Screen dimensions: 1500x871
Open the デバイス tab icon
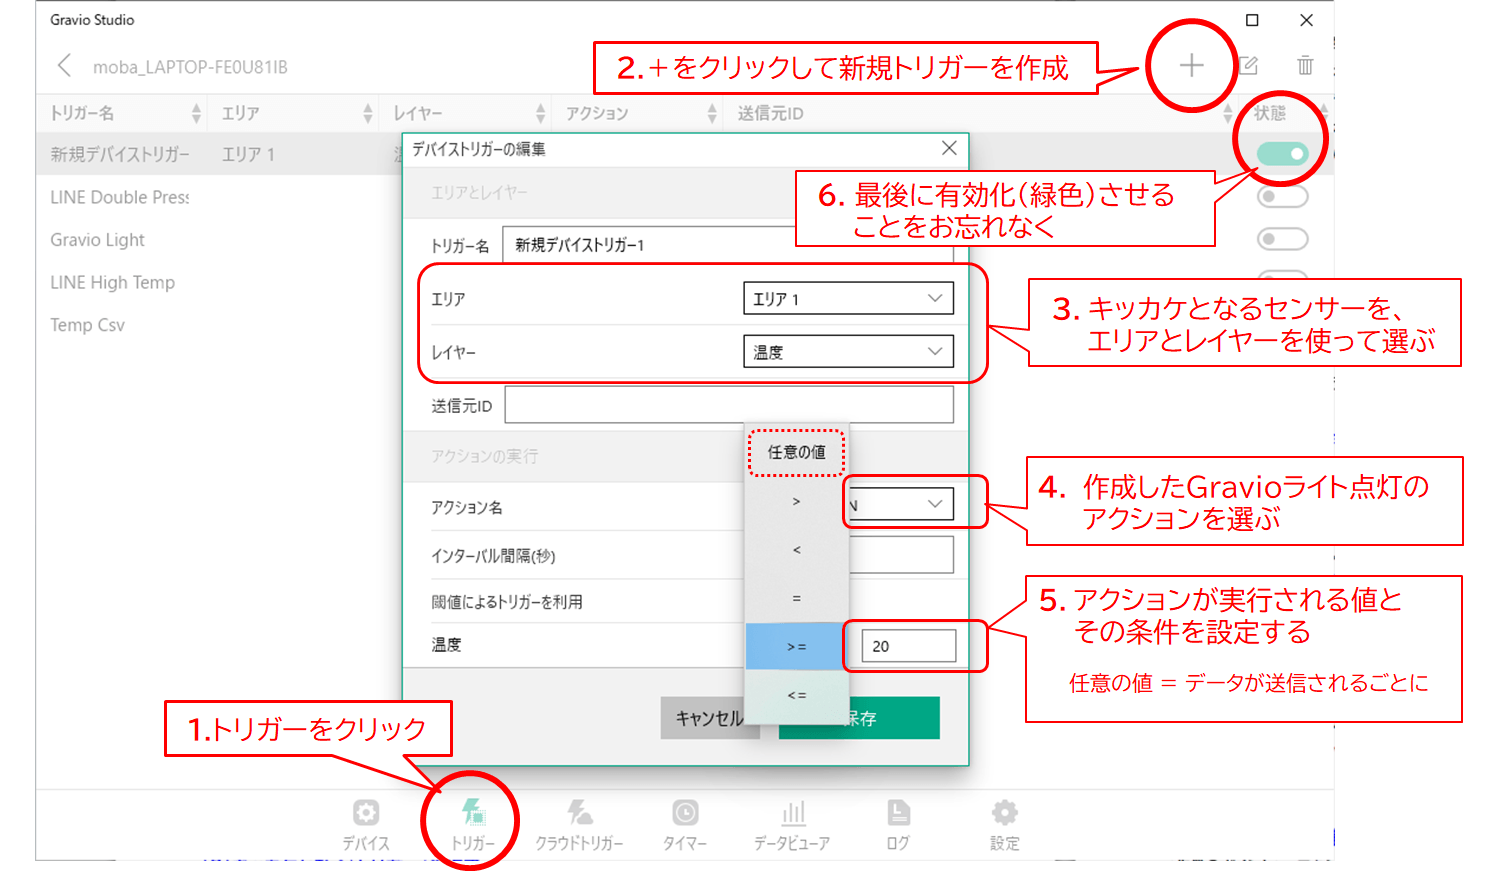click(x=366, y=825)
